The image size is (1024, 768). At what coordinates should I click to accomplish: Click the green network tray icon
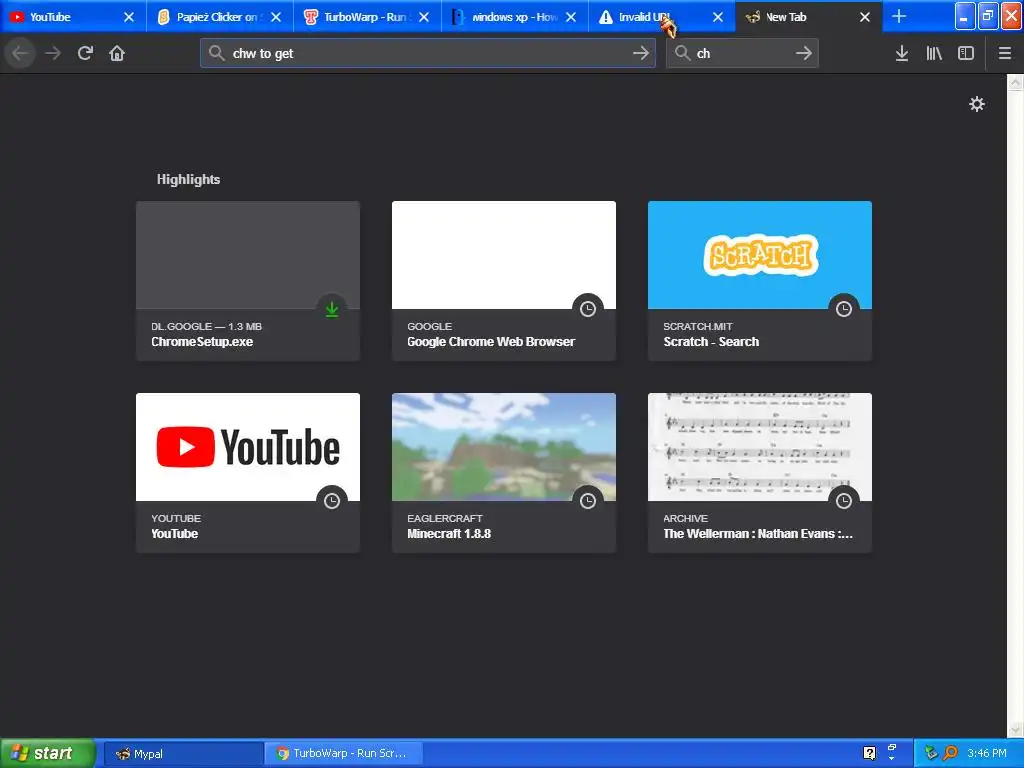click(x=931, y=753)
